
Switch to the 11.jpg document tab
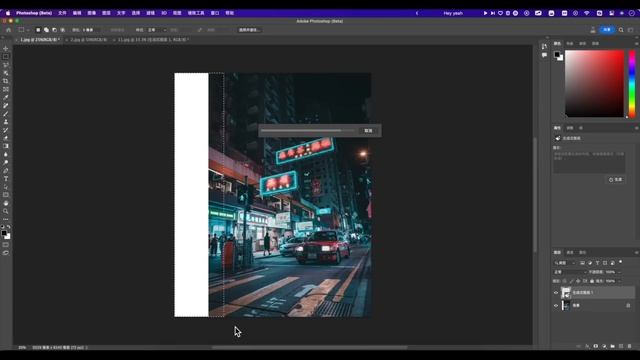[x=153, y=40]
